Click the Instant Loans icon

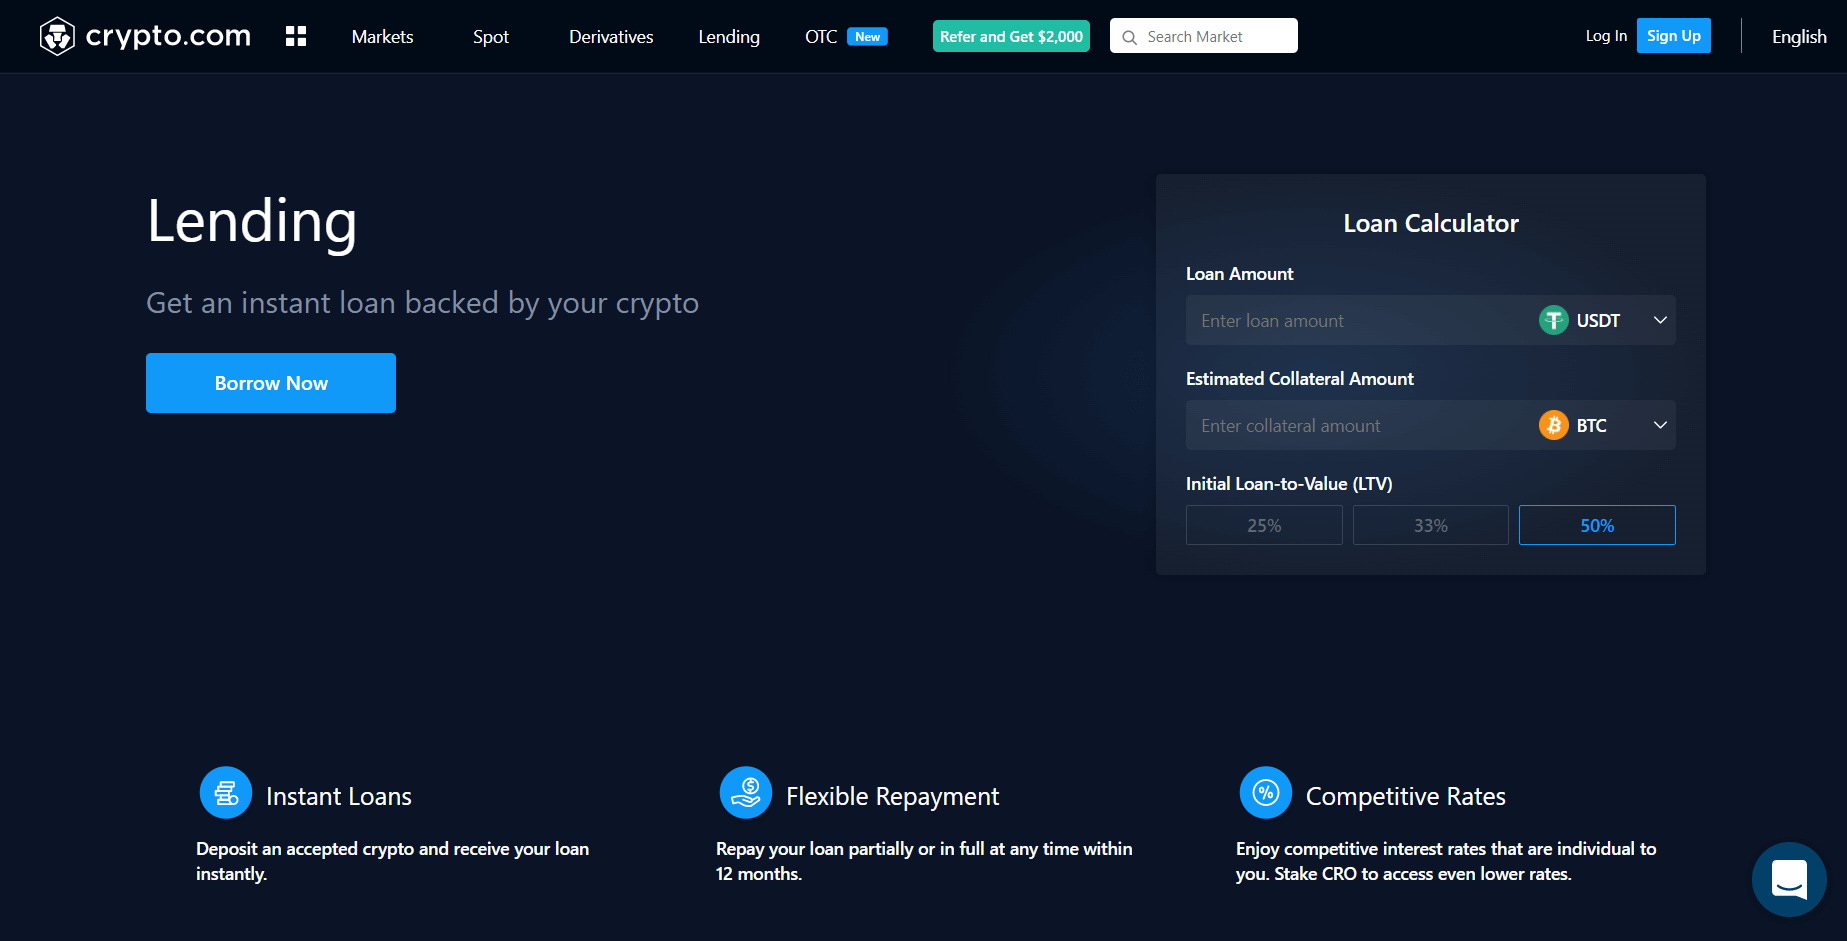pyautogui.click(x=226, y=793)
